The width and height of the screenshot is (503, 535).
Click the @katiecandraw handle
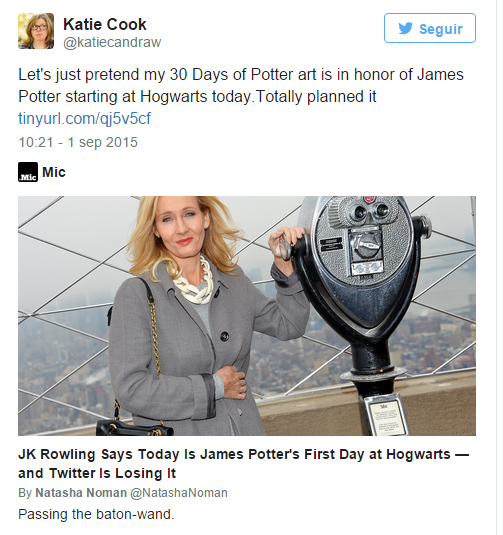tap(112, 42)
